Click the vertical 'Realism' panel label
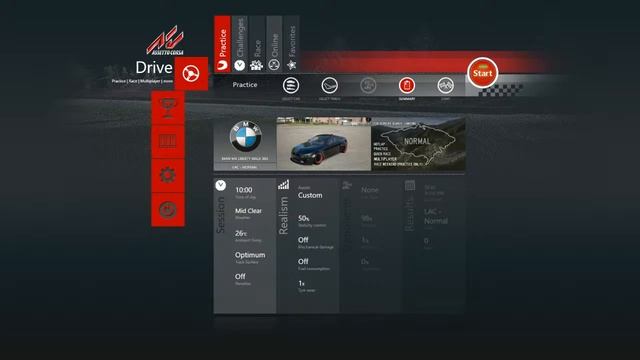The height and width of the screenshot is (360, 640). point(283,216)
